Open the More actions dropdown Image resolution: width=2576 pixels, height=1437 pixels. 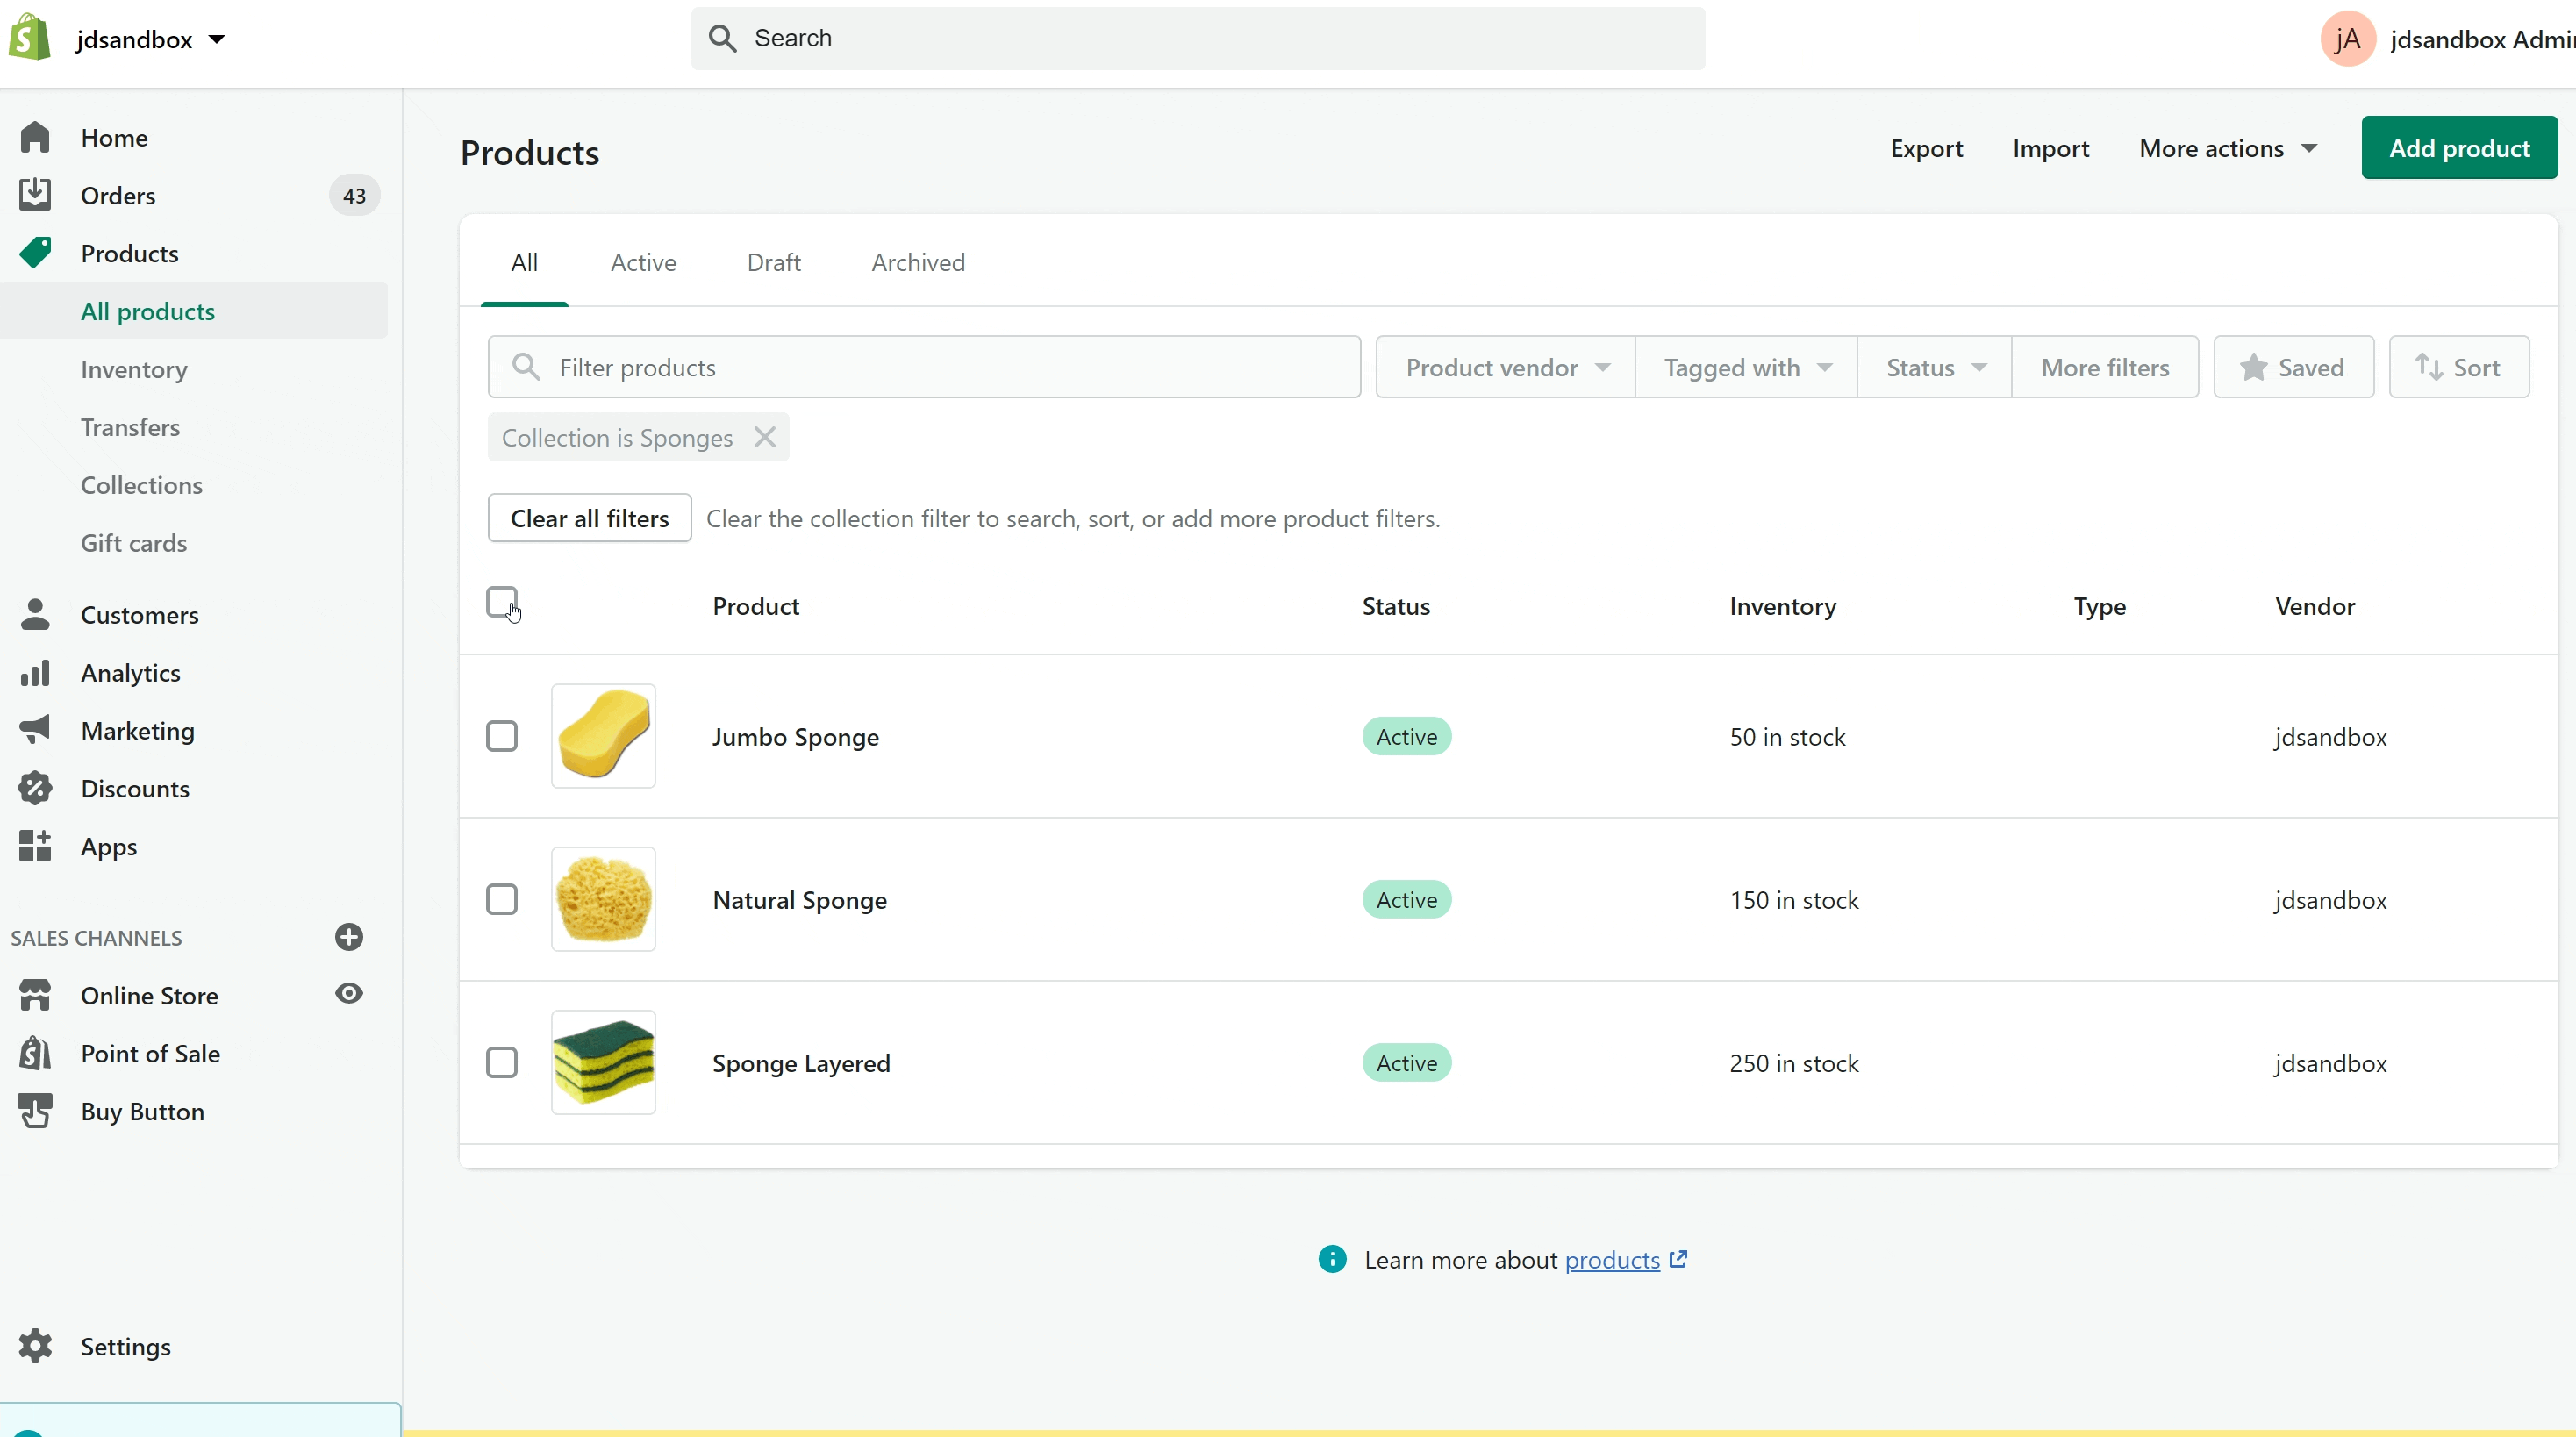point(2227,149)
